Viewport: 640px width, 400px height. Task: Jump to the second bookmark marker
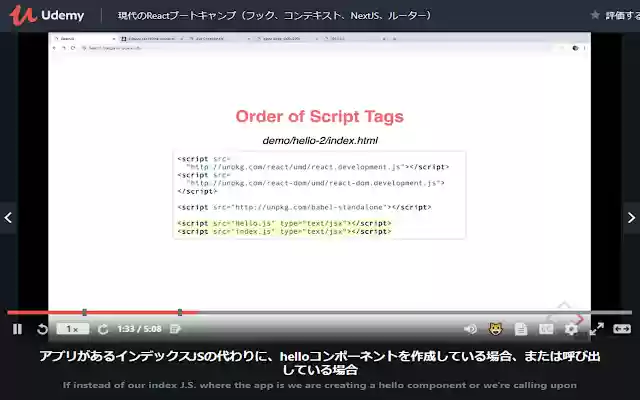[x=180, y=313]
